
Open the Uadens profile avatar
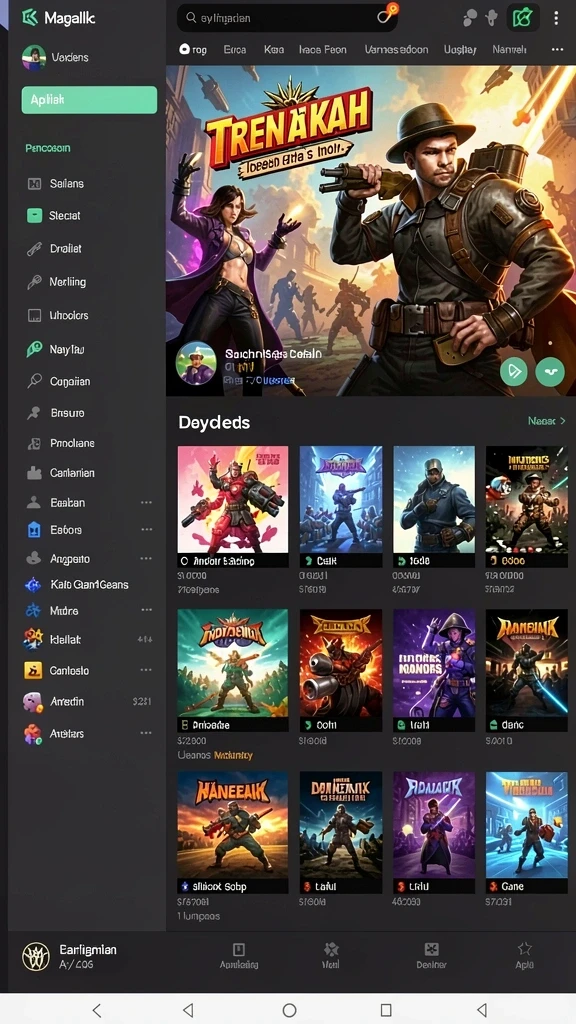point(33,57)
